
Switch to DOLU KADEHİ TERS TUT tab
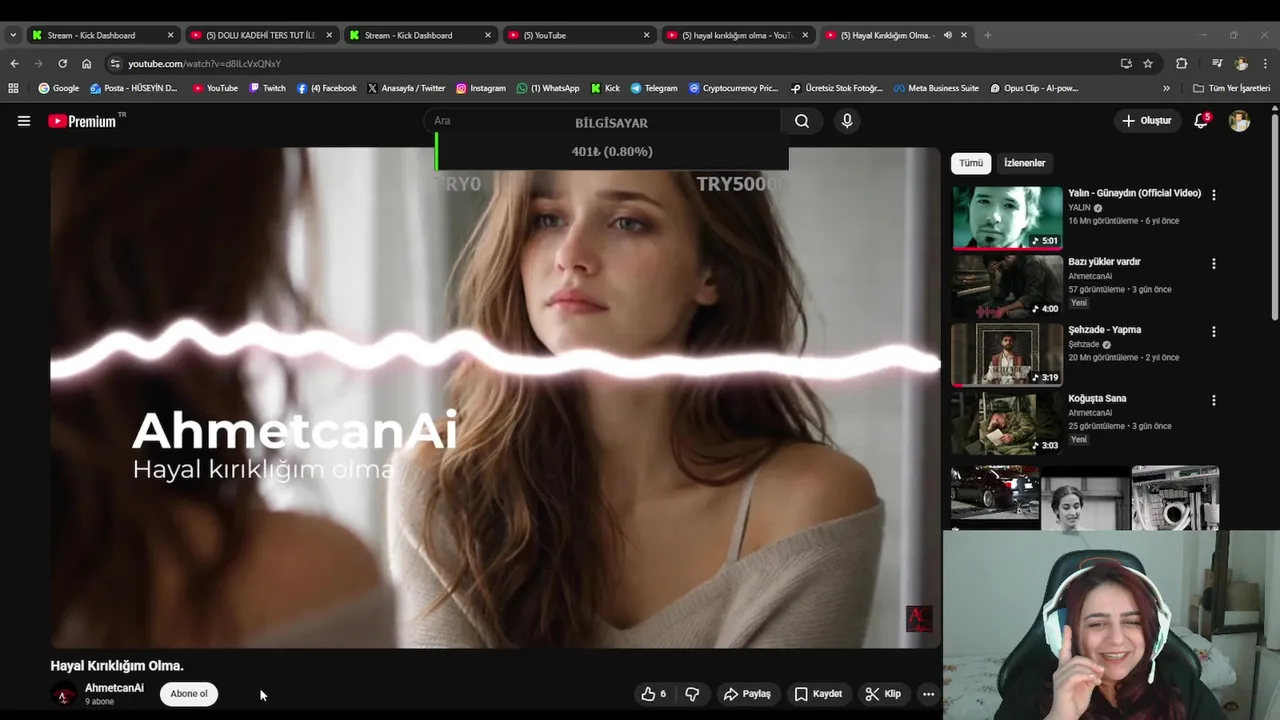pyautogui.click(x=260, y=35)
